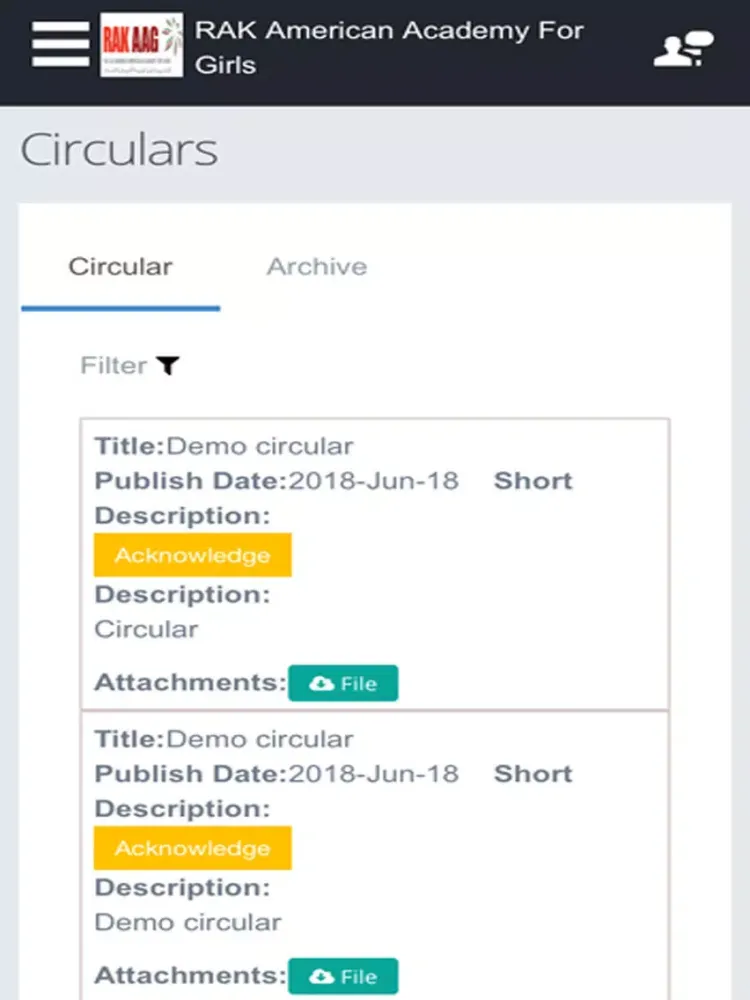
Task: Download the first circular's File attachment
Action: [343, 683]
